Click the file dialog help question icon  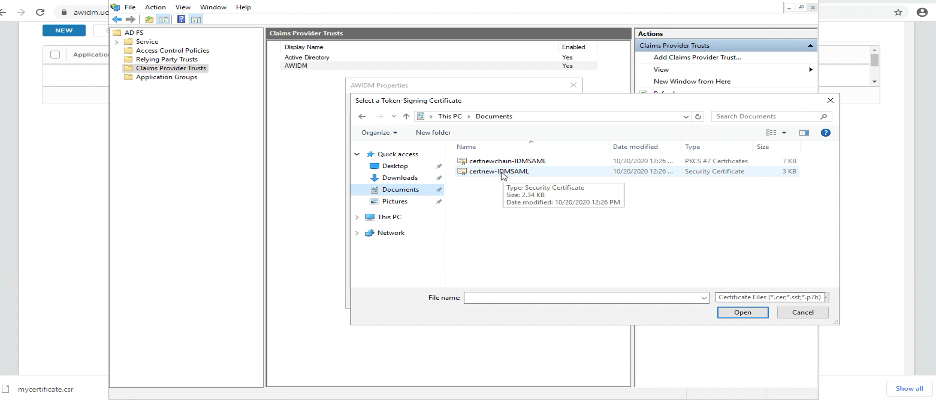tap(826, 132)
